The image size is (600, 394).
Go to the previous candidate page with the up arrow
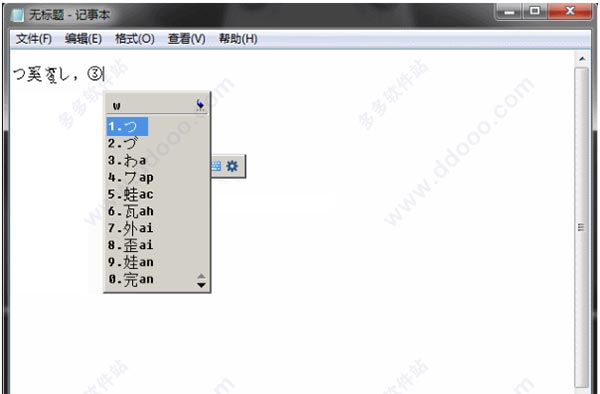[x=201, y=276]
